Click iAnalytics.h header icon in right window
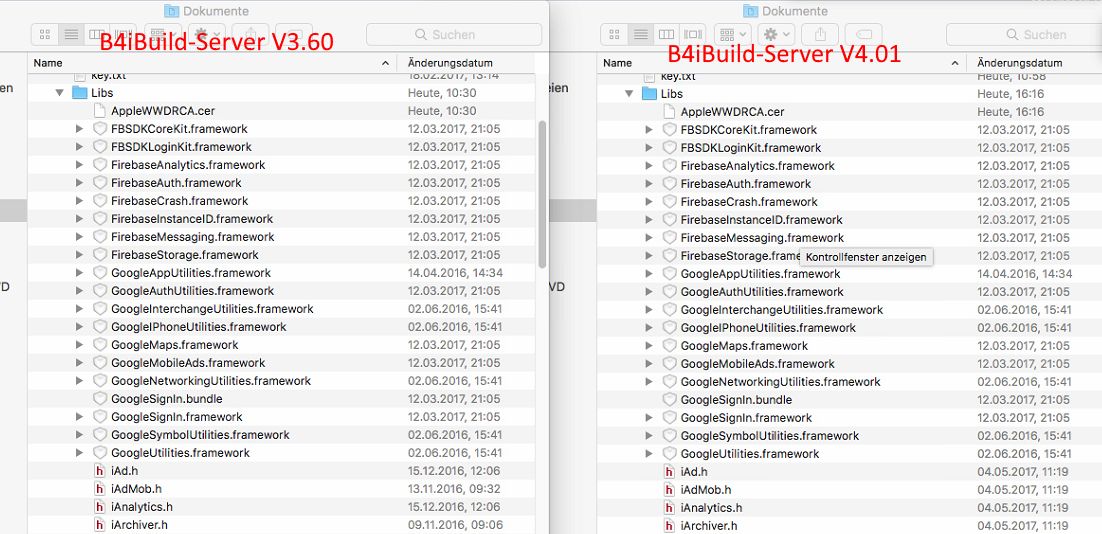Viewport: 1102px width, 534px height. point(669,507)
